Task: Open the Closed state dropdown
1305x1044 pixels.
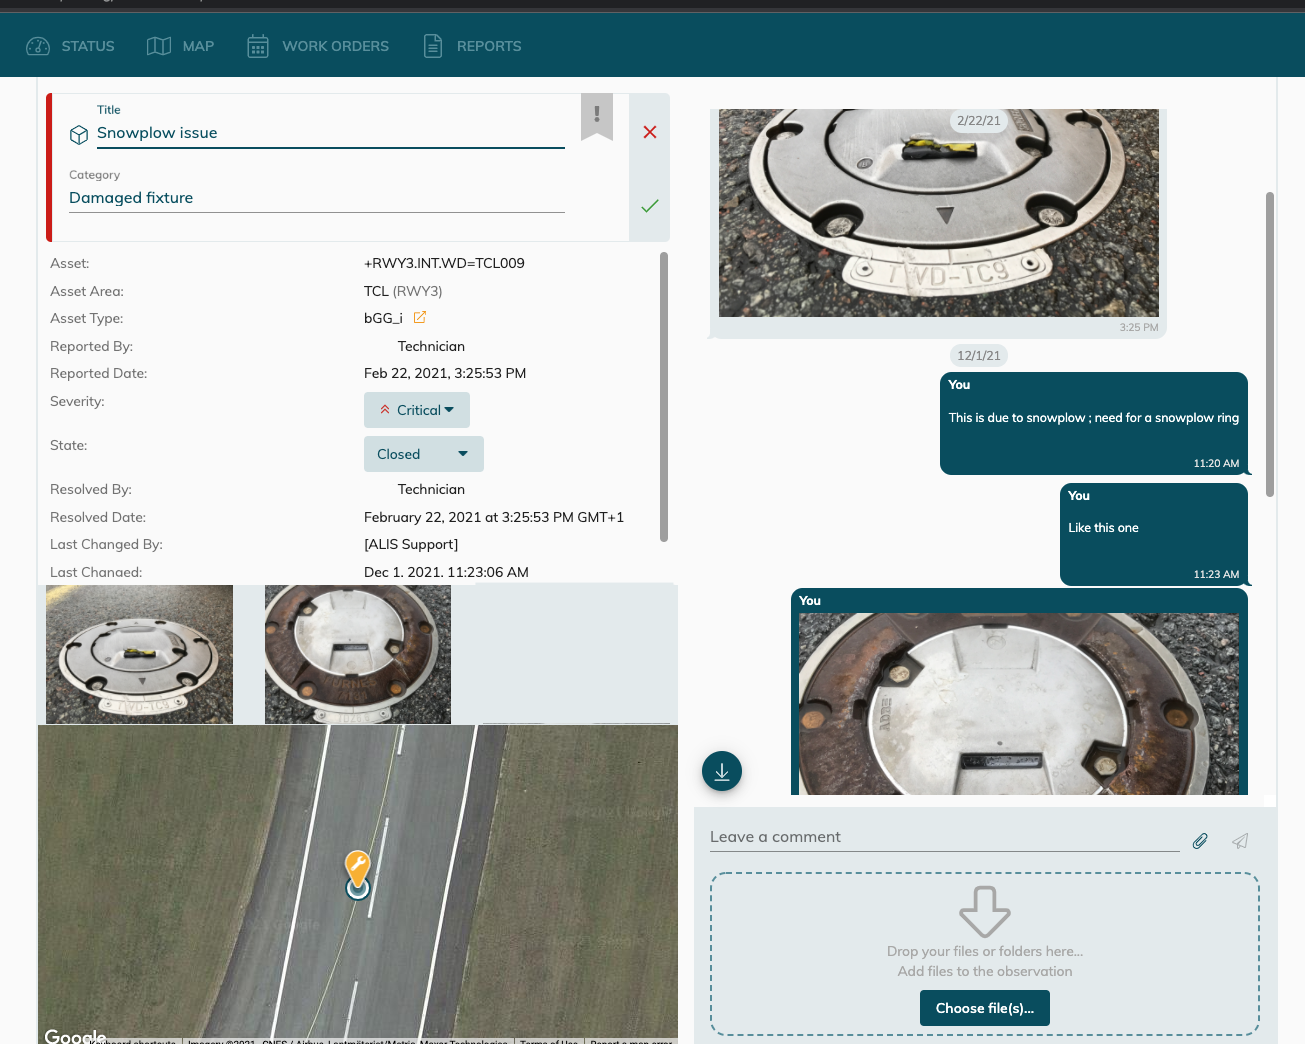Action: point(423,454)
